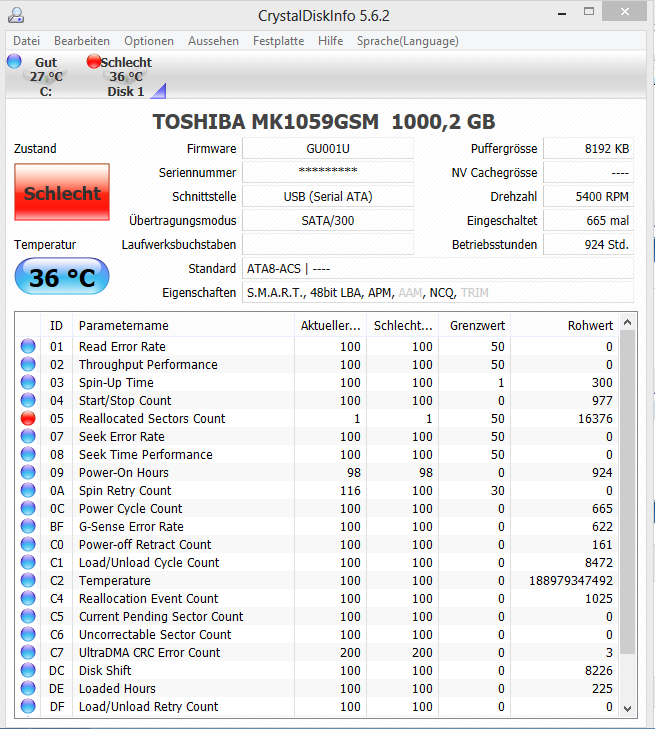Click the status orb of Power-On Hours
Image resolution: width=655 pixels, height=729 pixels.
tap(28, 472)
